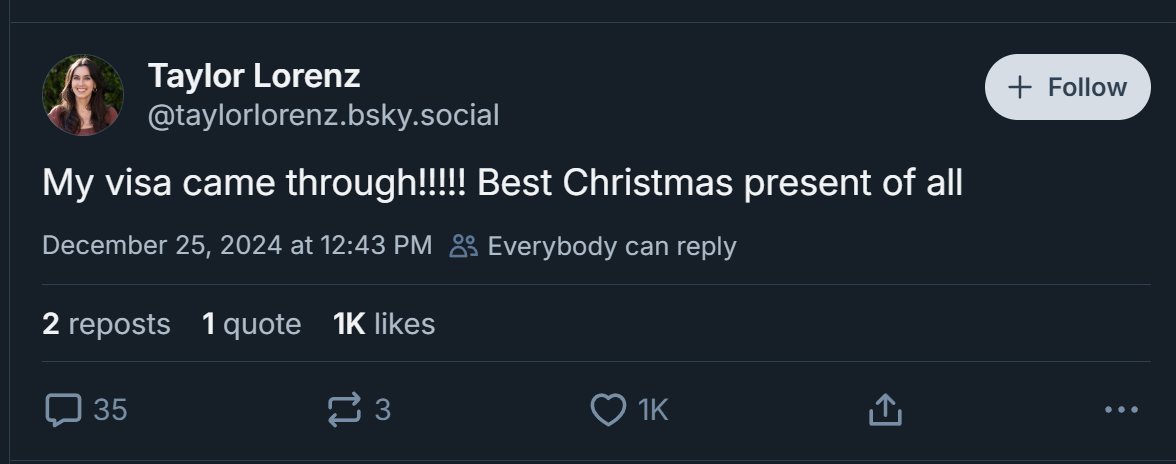This screenshot has width=1176, height=464.
Task: Click the post text about the visa
Action: pyautogui.click(x=502, y=183)
